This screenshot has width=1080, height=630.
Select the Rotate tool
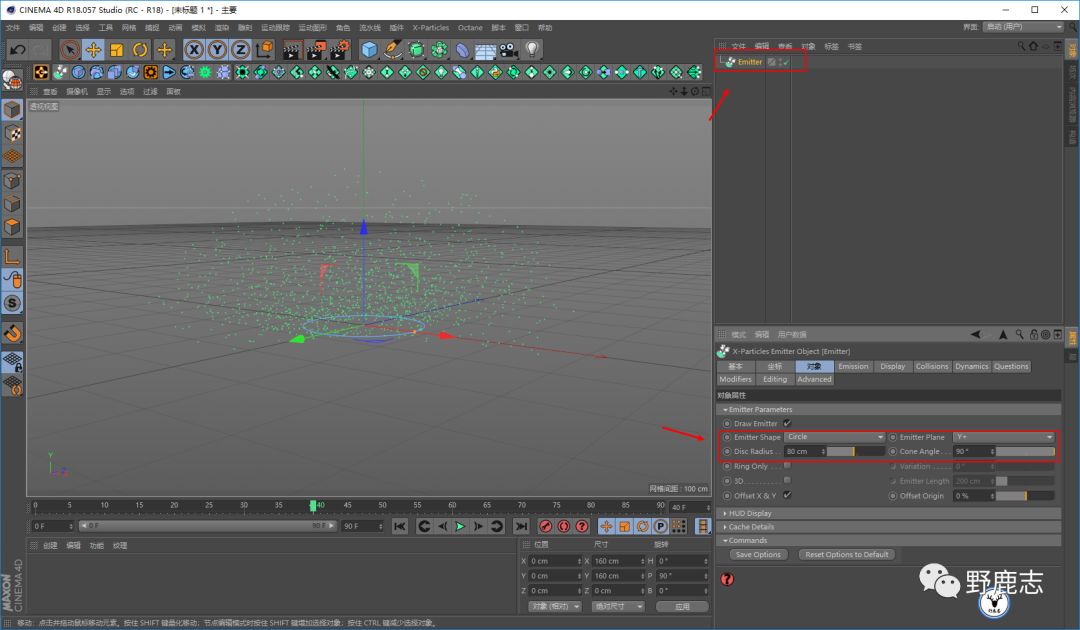coord(140,49)
